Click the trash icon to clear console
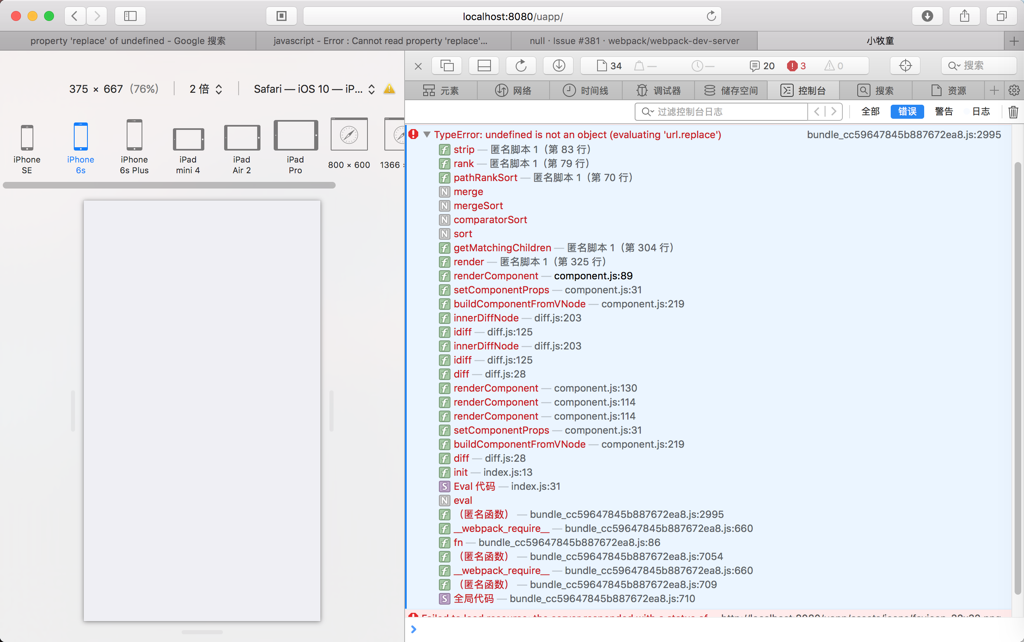 click(x=1011, y=111)
